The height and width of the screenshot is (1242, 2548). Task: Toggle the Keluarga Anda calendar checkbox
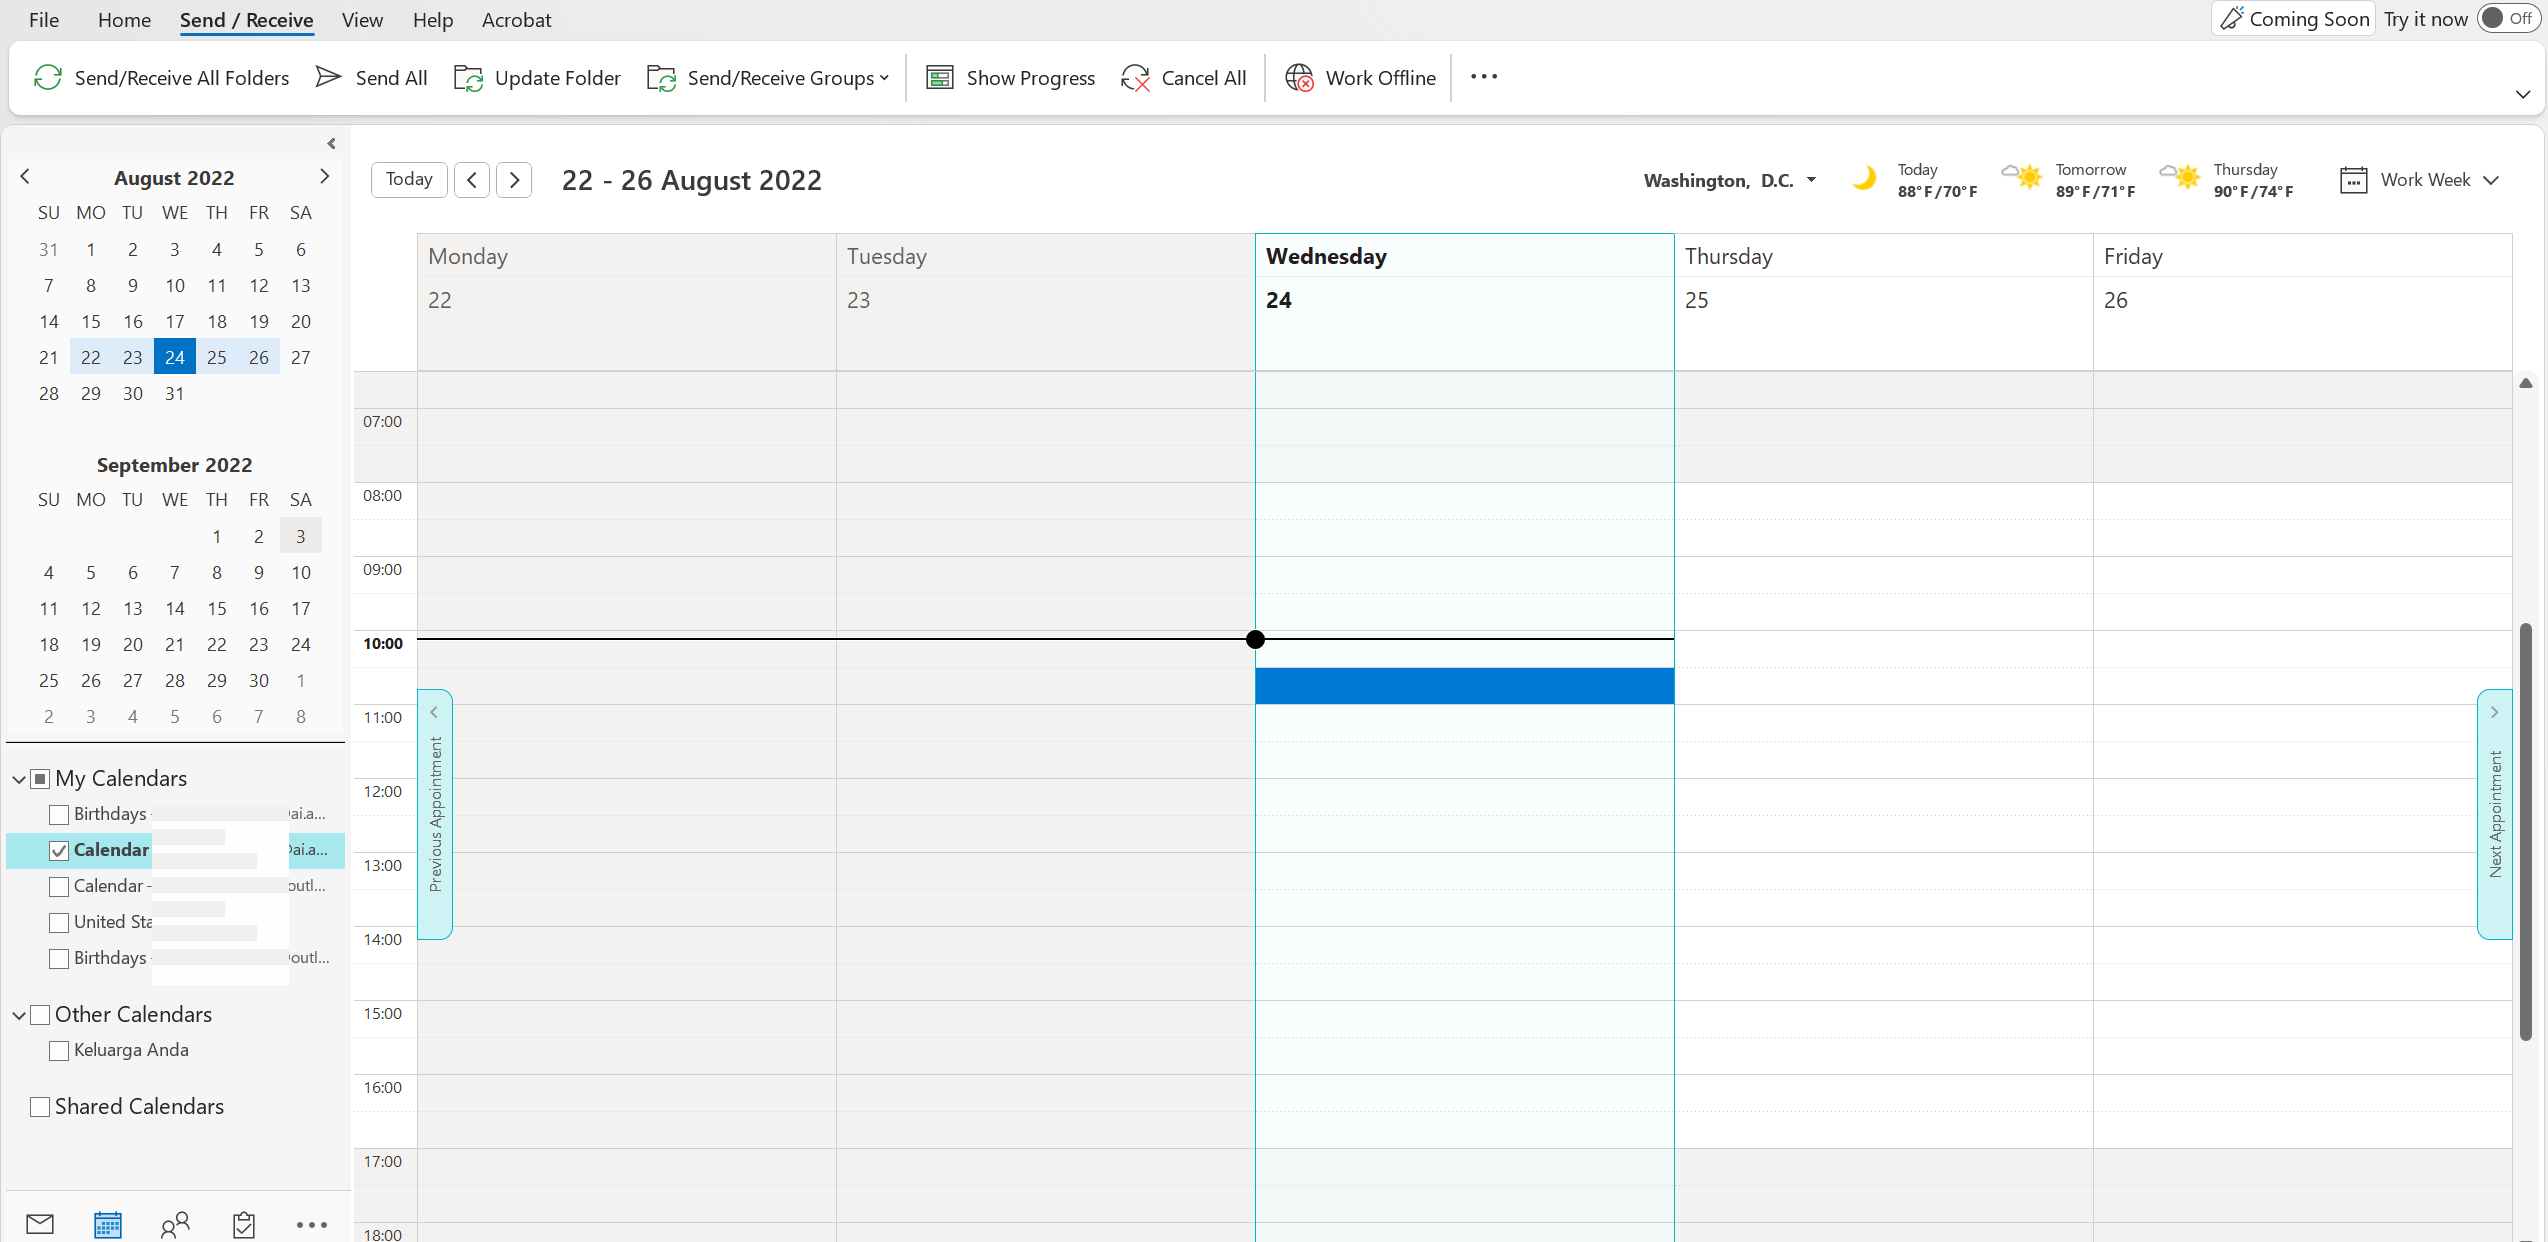[x=58, y=1049]
